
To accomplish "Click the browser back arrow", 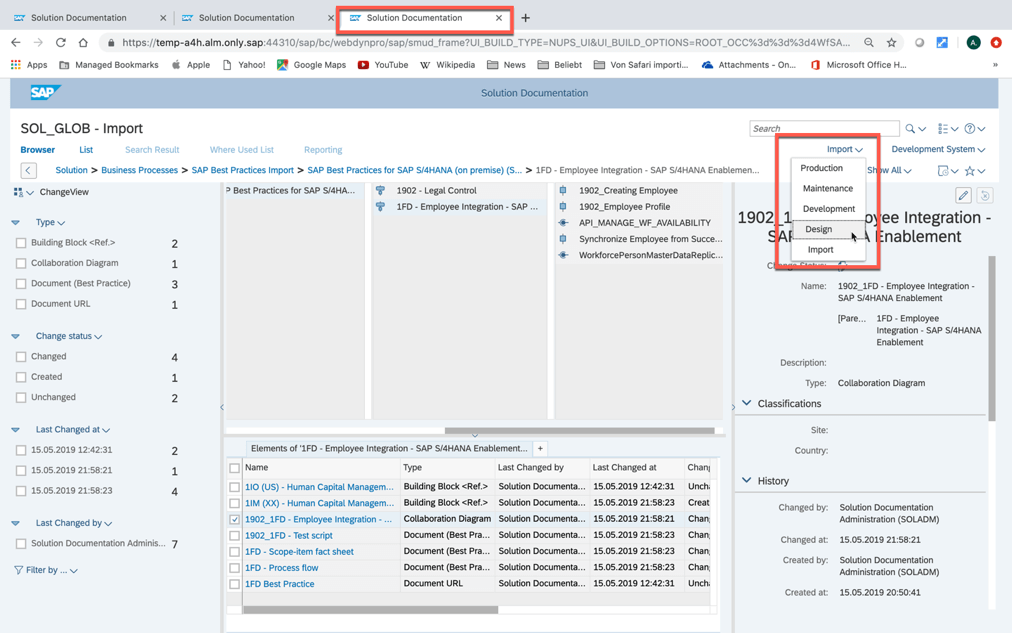I will (16, 43).
